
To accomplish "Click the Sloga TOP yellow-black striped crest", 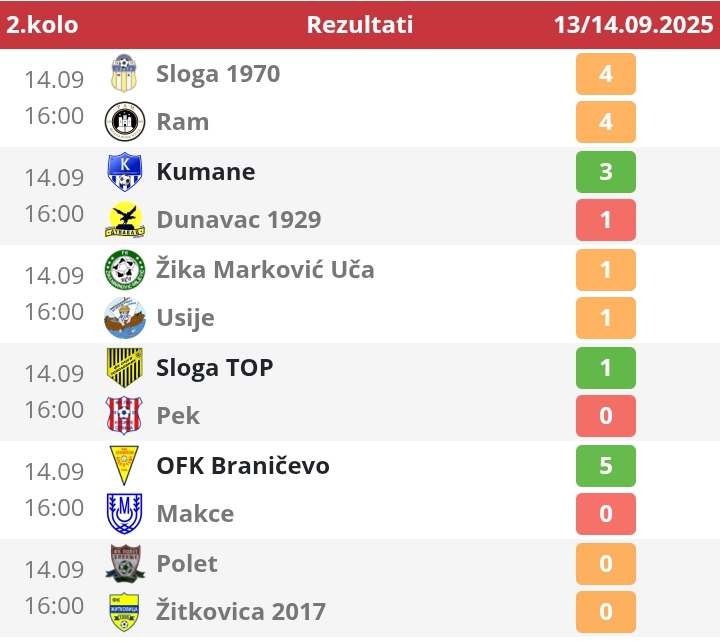I will (x=124, y=368).
